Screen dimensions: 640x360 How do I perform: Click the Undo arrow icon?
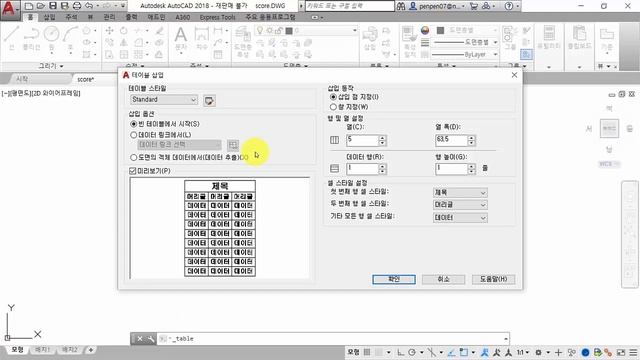coord(89,6)
